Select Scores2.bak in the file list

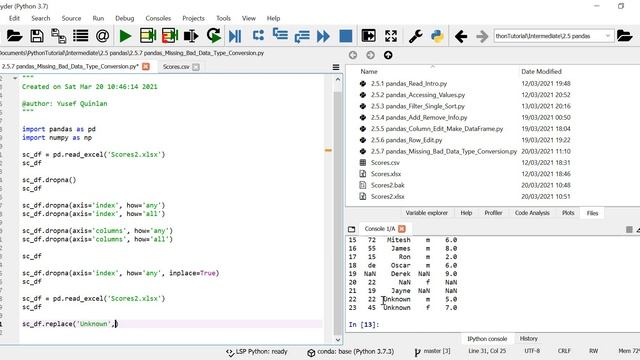tap(387, 185)
